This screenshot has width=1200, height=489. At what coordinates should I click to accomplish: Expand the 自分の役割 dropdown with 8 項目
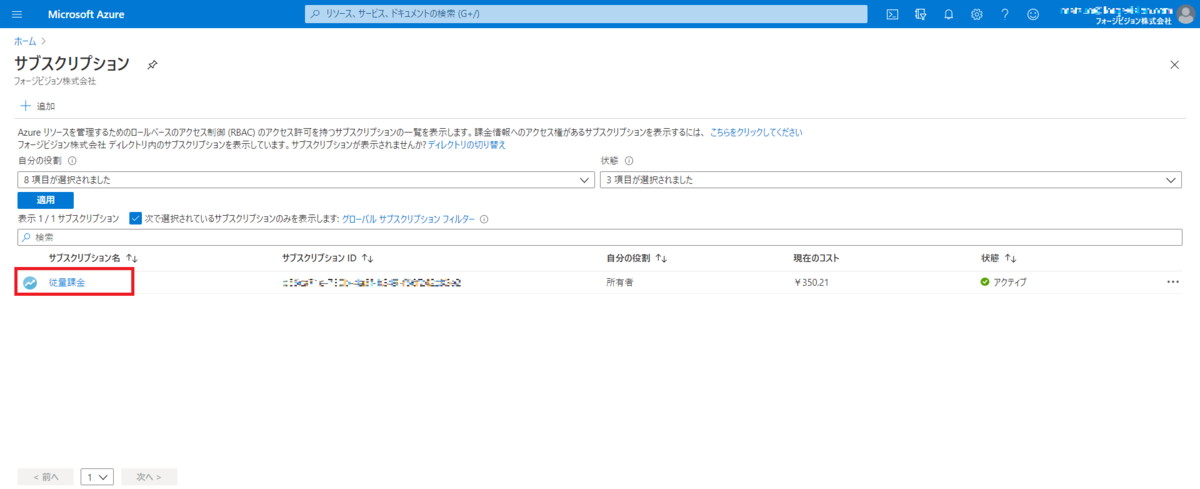coord(305,180)
